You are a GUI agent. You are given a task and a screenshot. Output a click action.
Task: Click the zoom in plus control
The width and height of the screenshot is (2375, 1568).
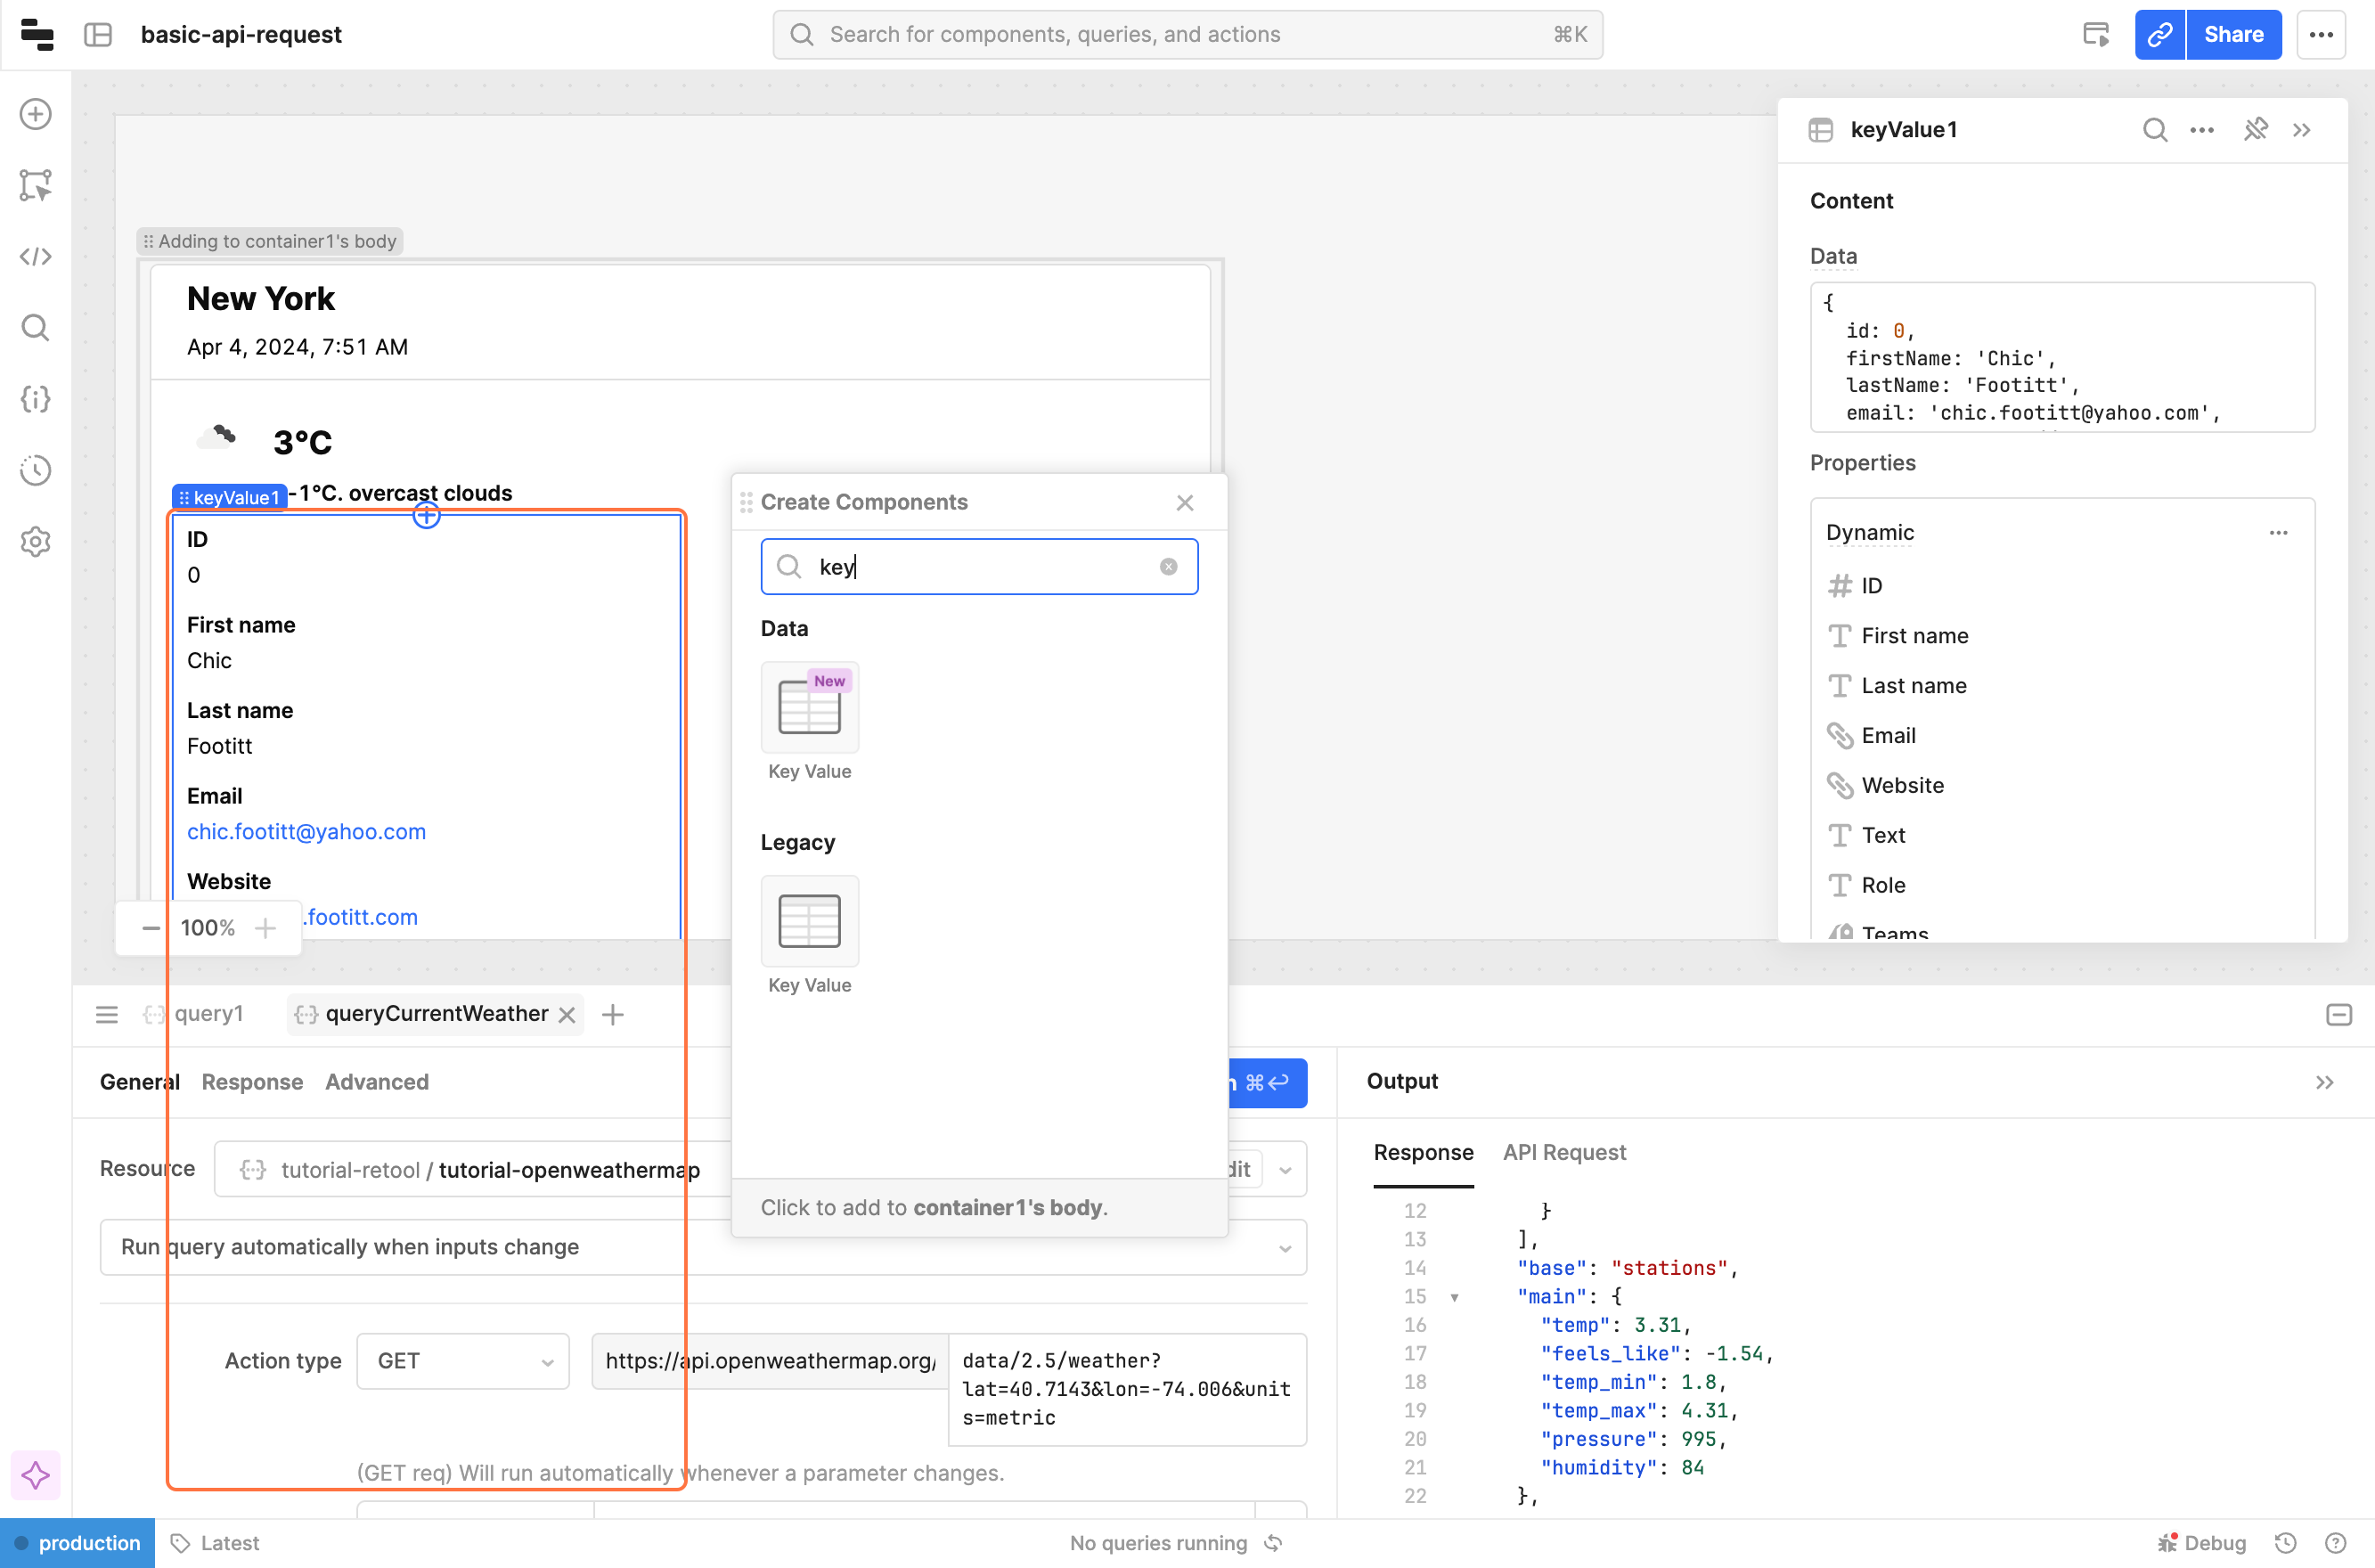click(265, 928)
